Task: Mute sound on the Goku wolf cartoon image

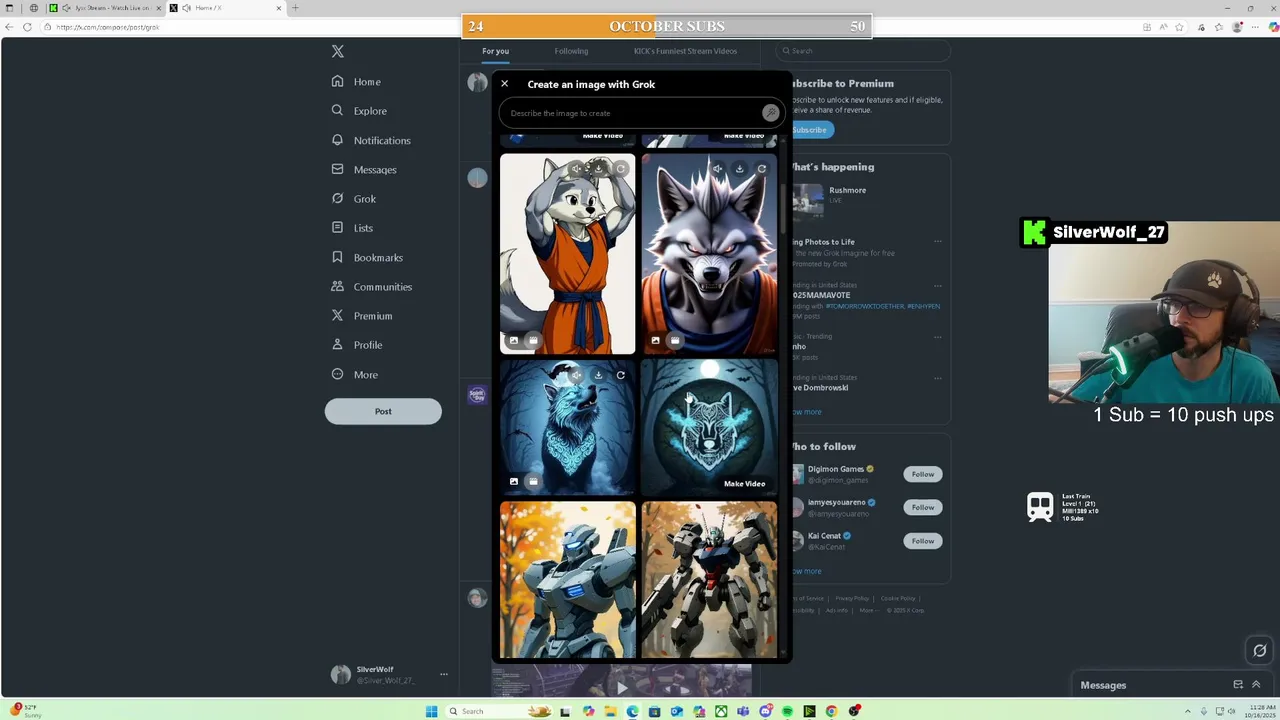Action: [x=576, y=168]
